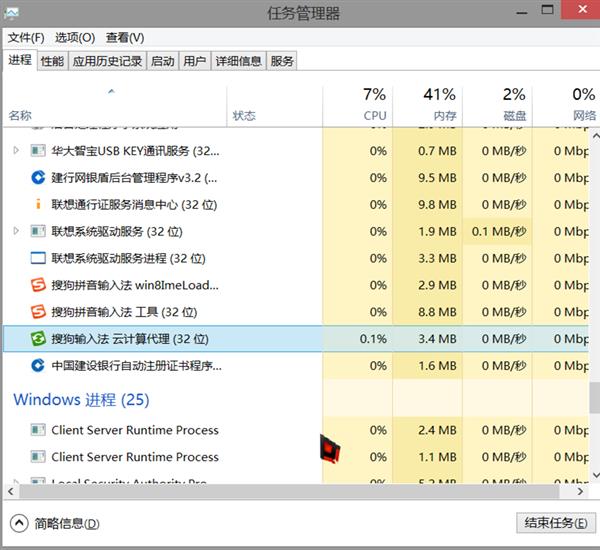Click the 0.1 MB/秒 disk value
The width and height of the screenshot is (600, 550).
499,232
